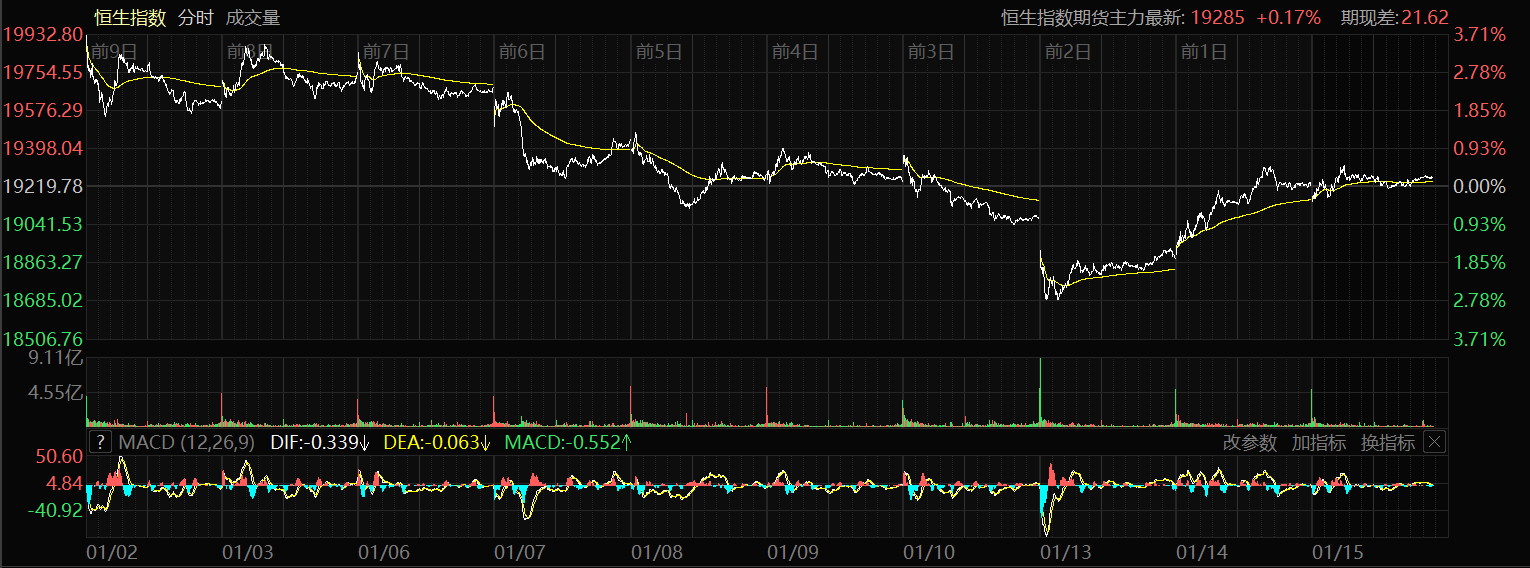1530x568 pixels.
Task: Click 改参数 to modify indicator parameters
Action: tap(1250, 442)
